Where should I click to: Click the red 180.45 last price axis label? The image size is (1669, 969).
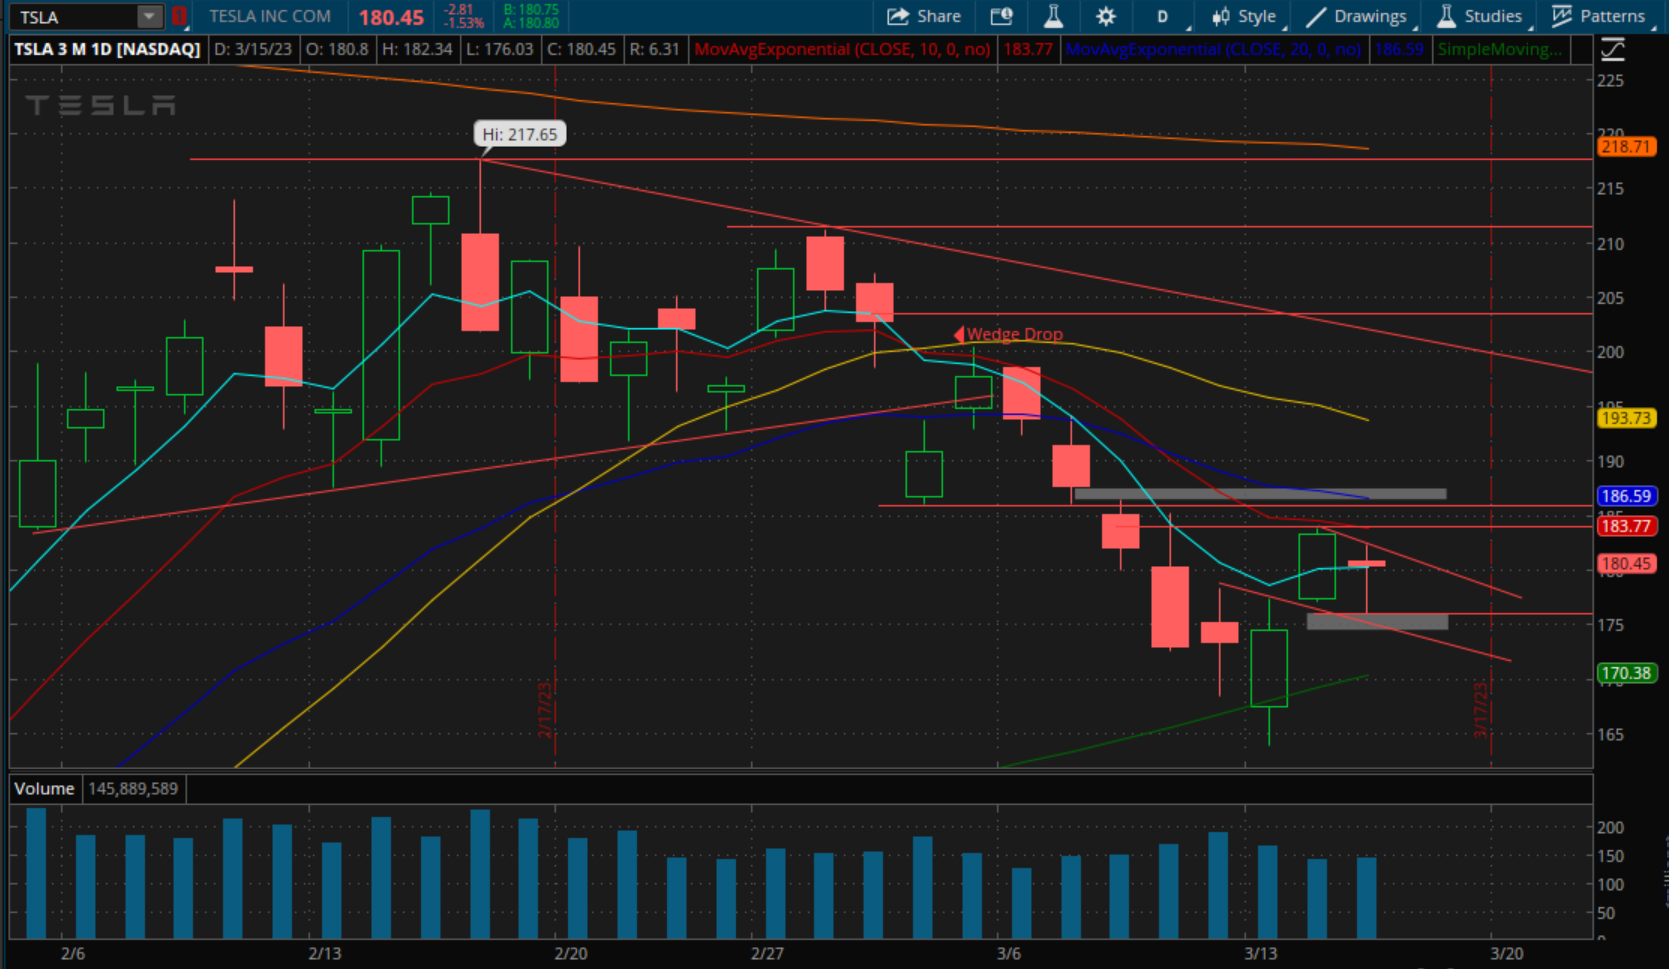(1625, 564)
